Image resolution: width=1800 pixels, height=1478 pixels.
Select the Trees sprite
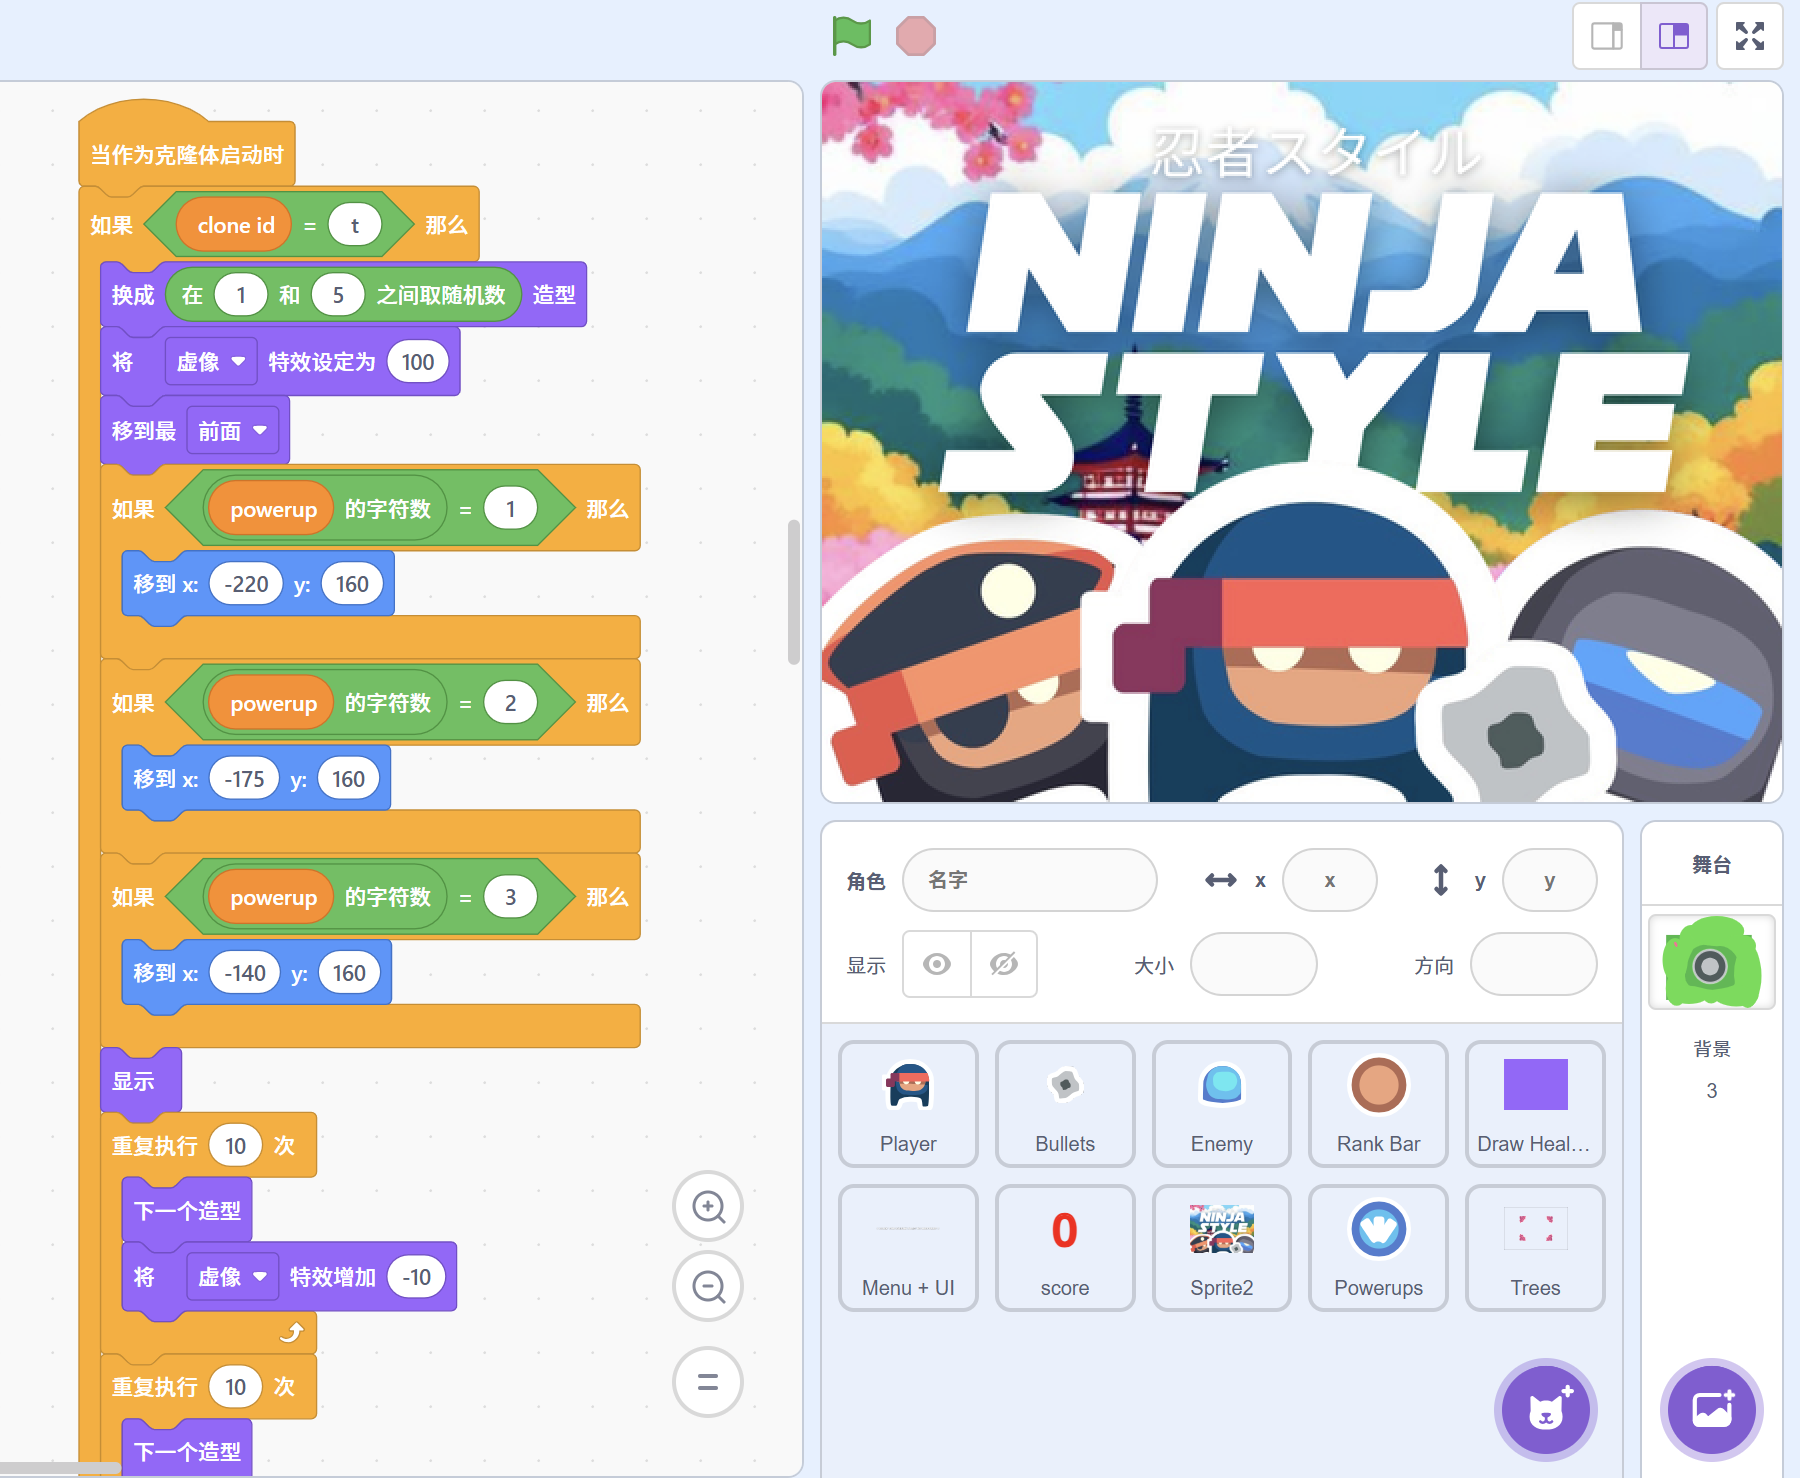tap(1535, 1248)
